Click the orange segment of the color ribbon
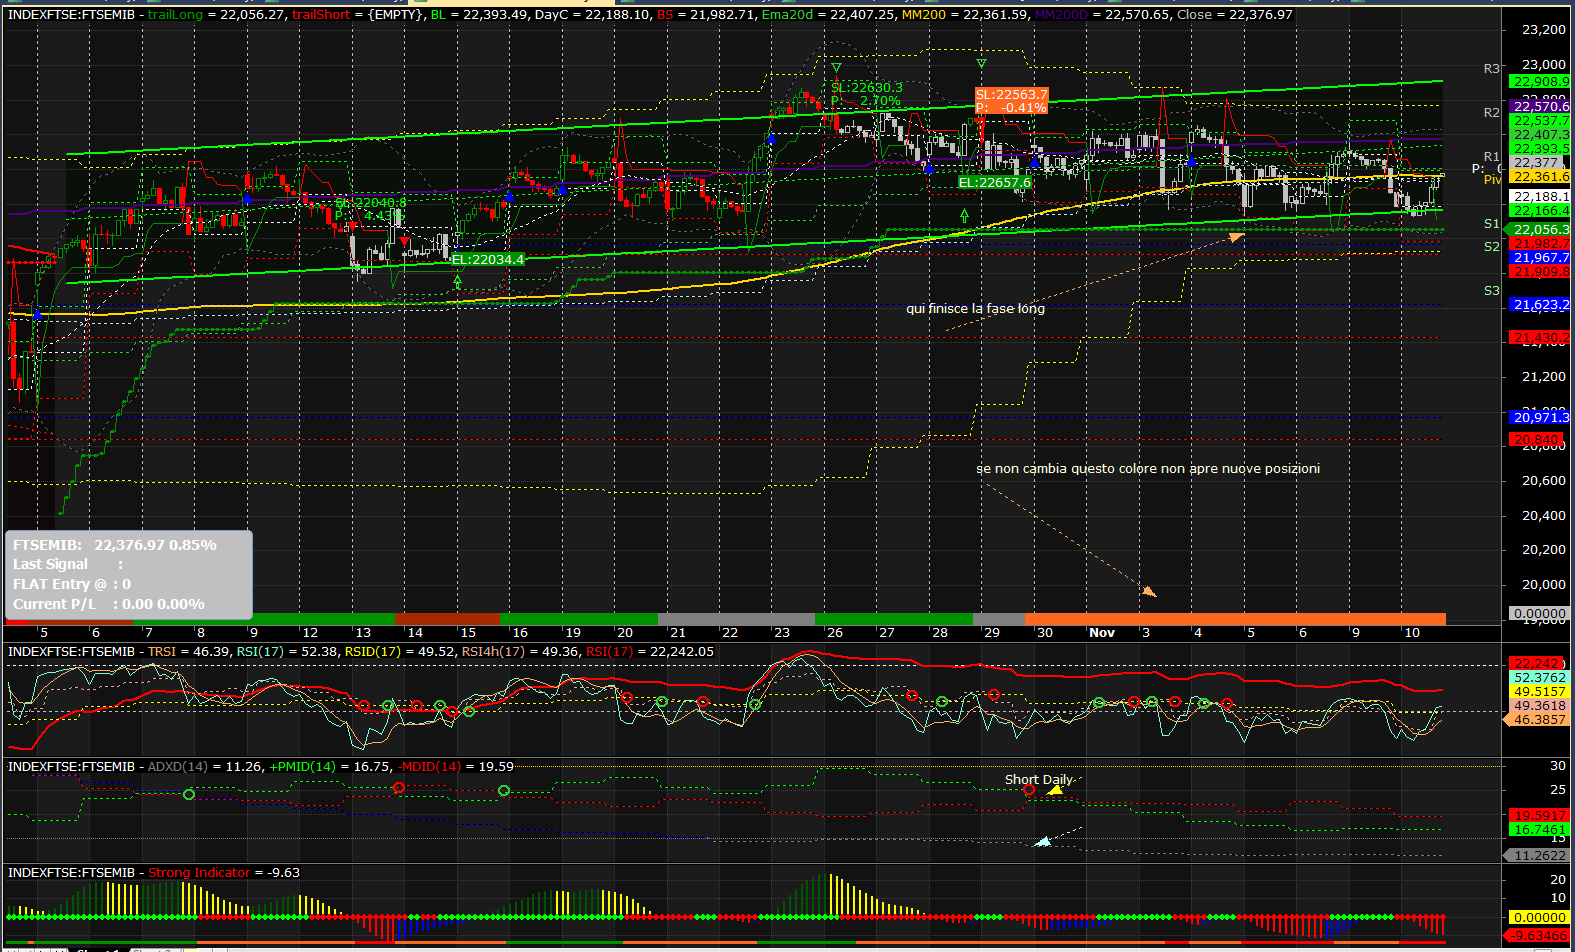This screenshot has width=1575, height=952. 1235,619
